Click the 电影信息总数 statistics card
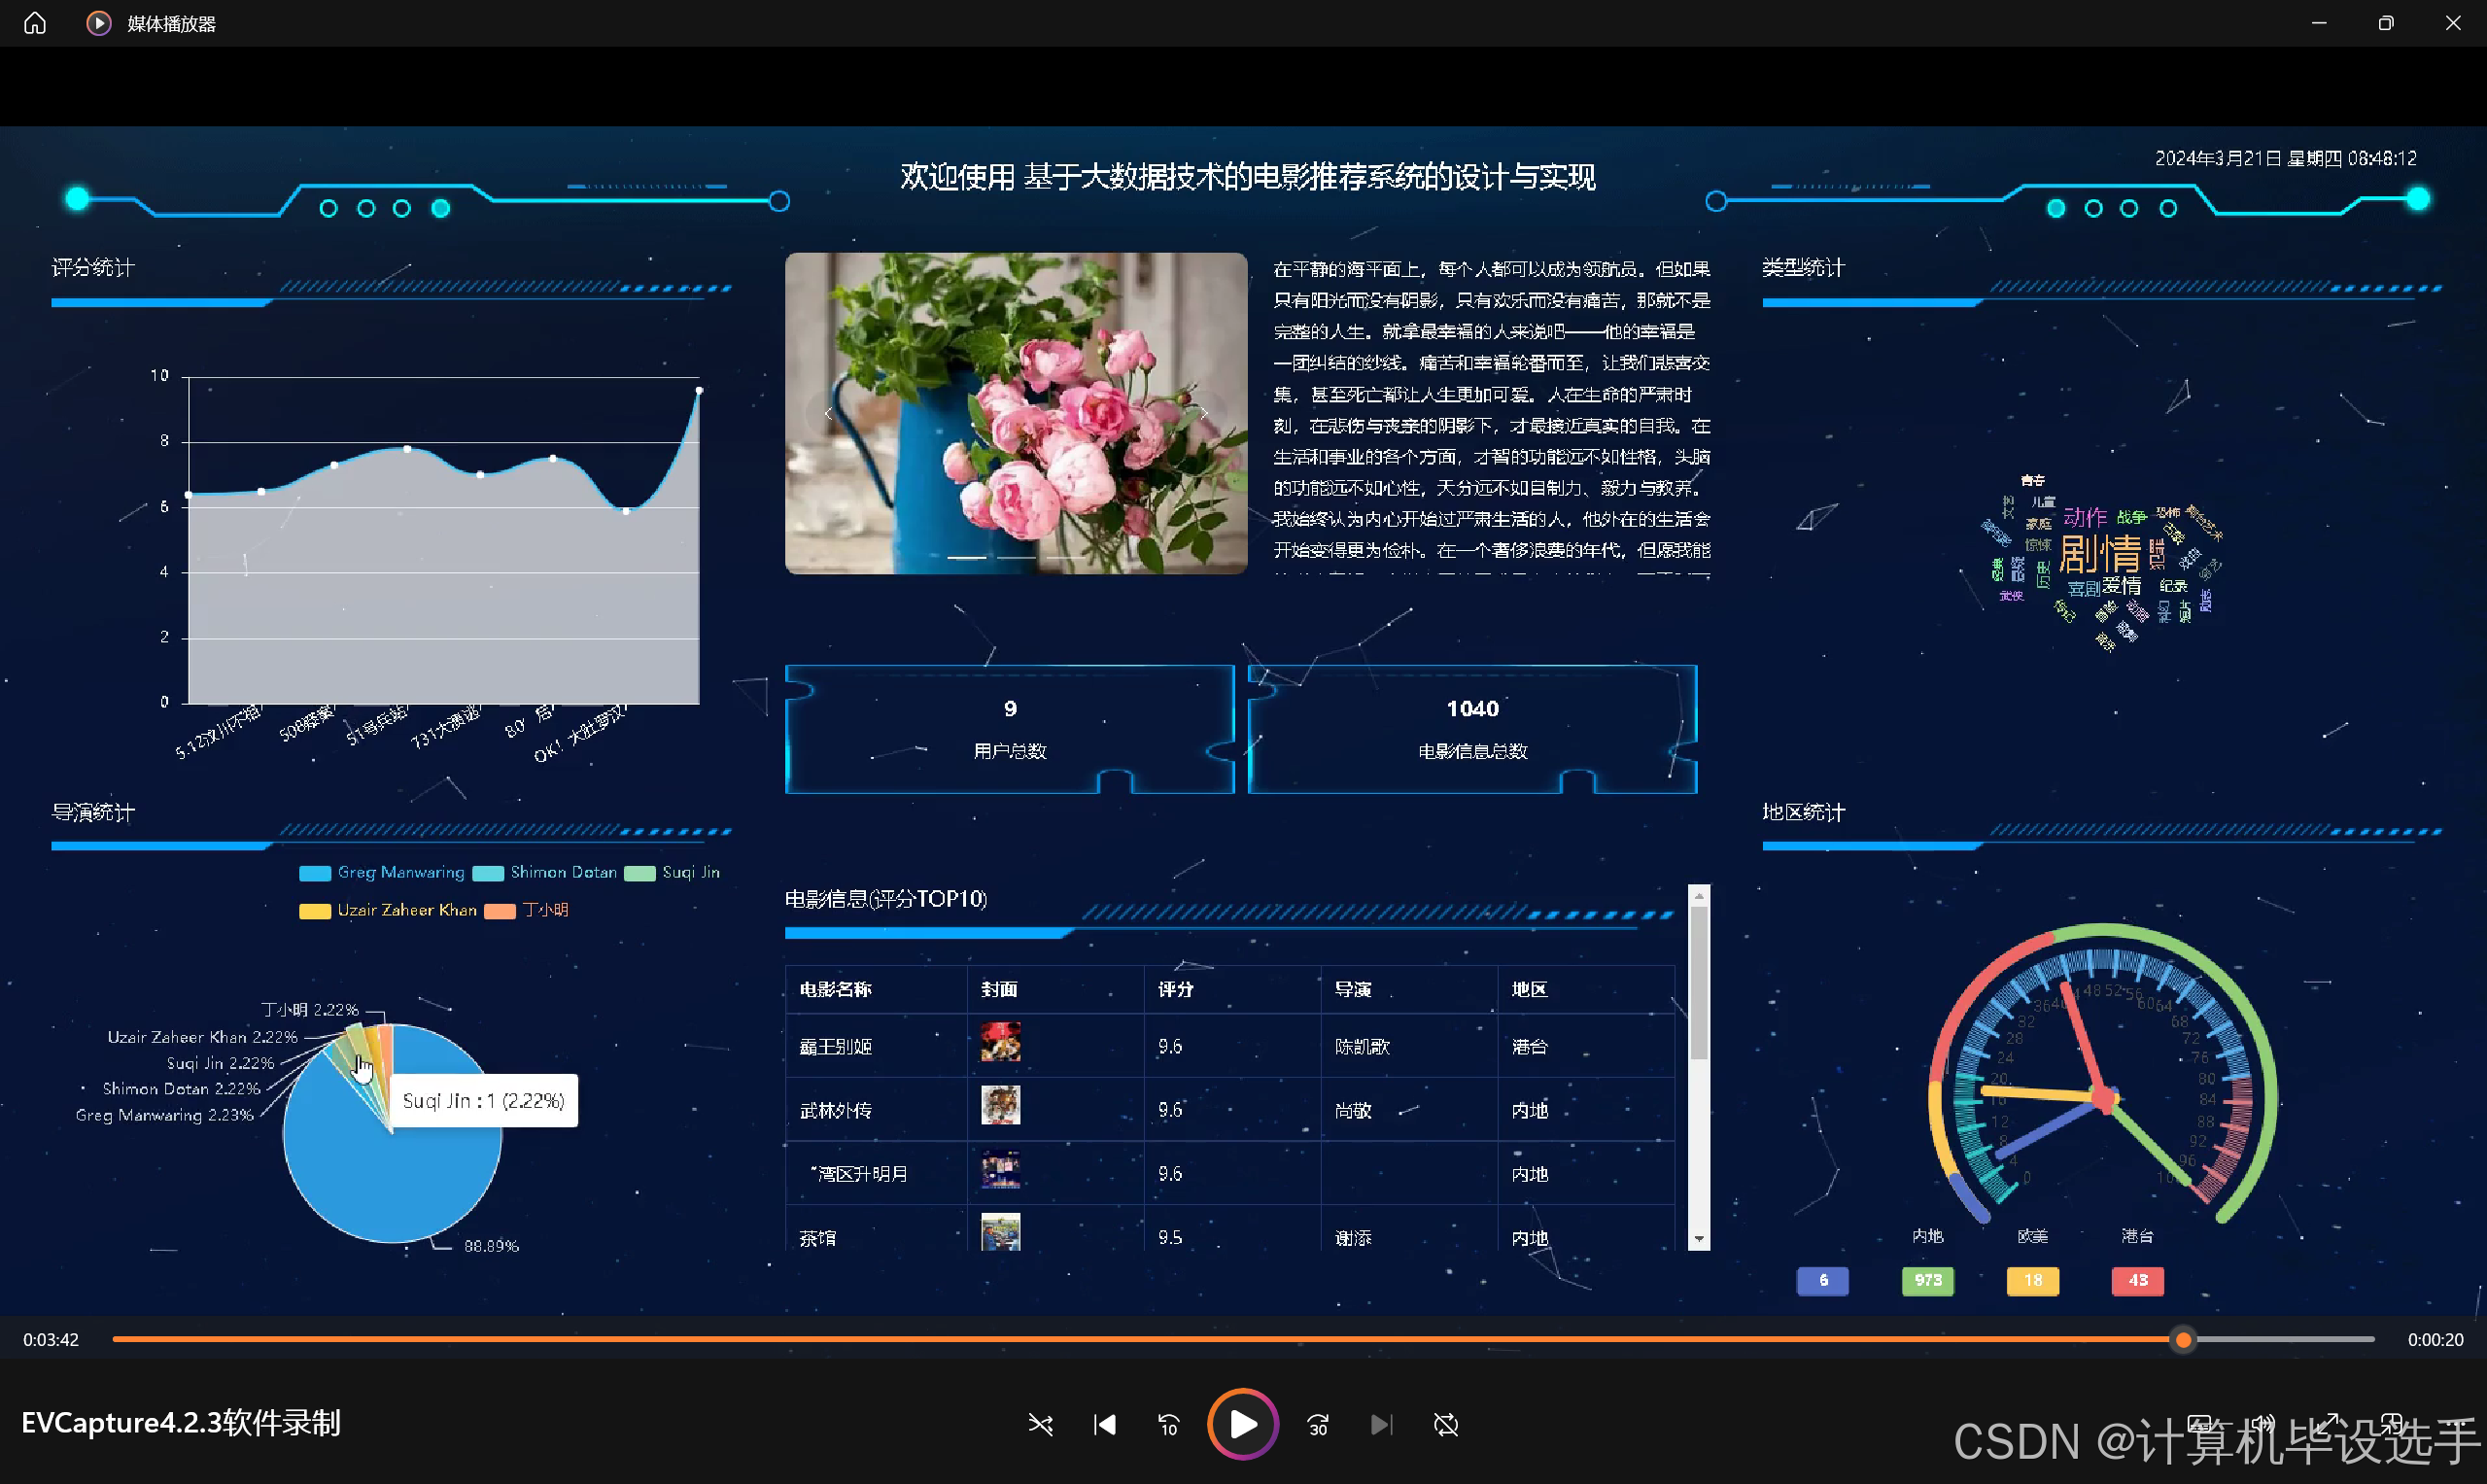This screenshot has height=1484, width=2487. tap(1472, 728)
